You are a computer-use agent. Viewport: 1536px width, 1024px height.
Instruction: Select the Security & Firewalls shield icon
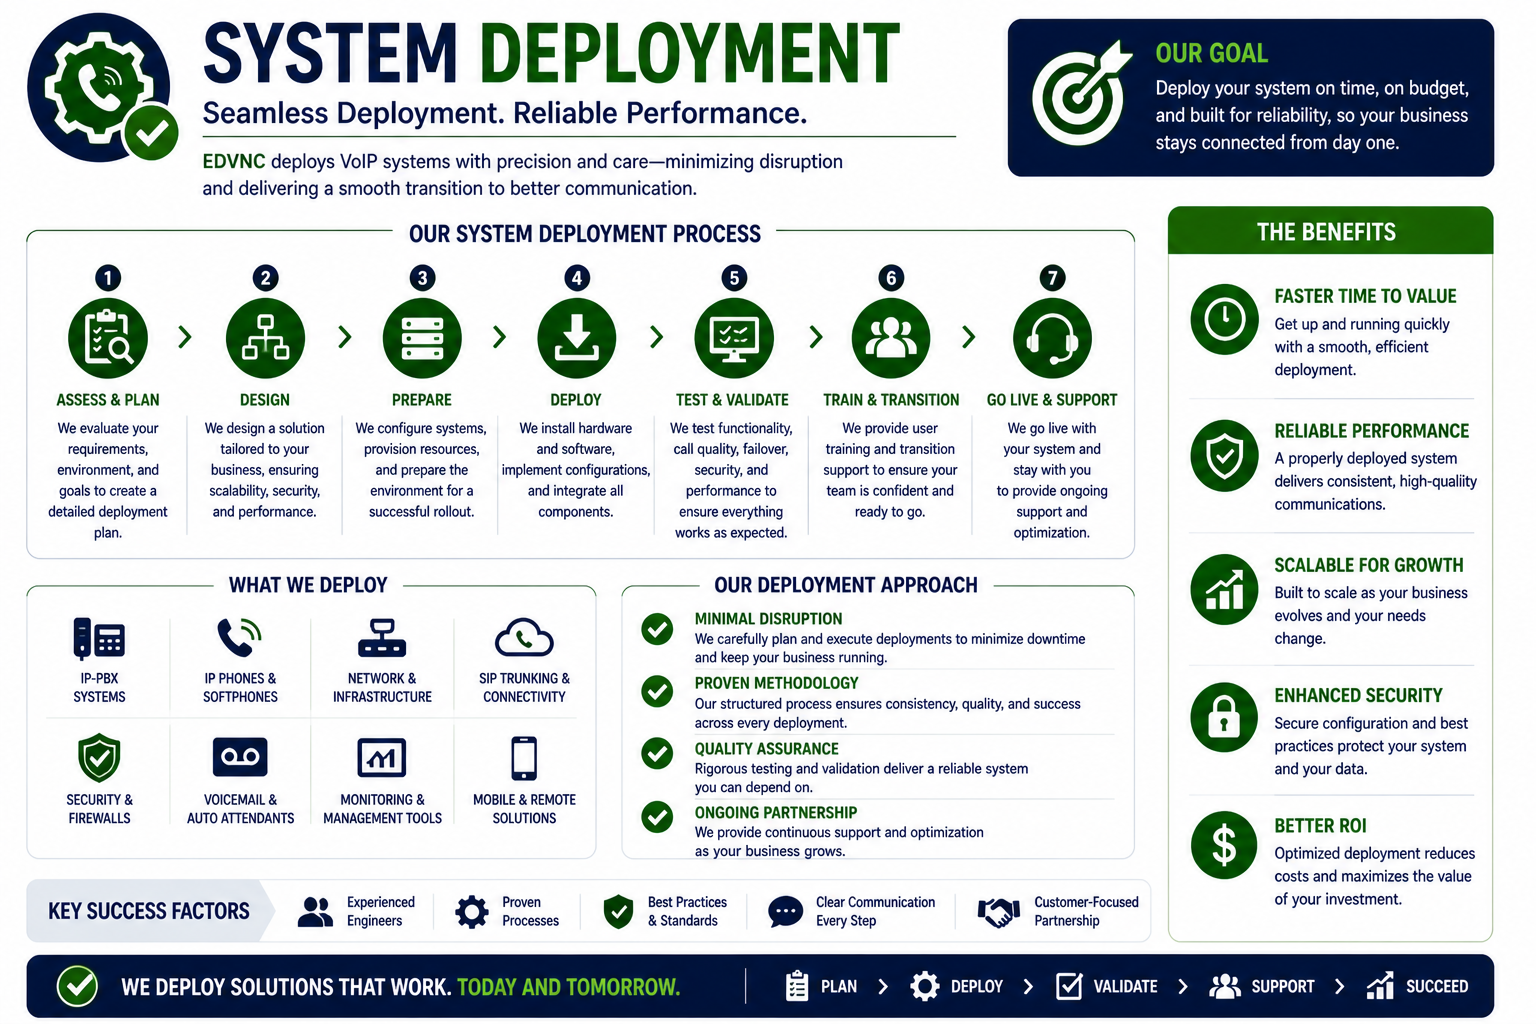pos(99,758)
